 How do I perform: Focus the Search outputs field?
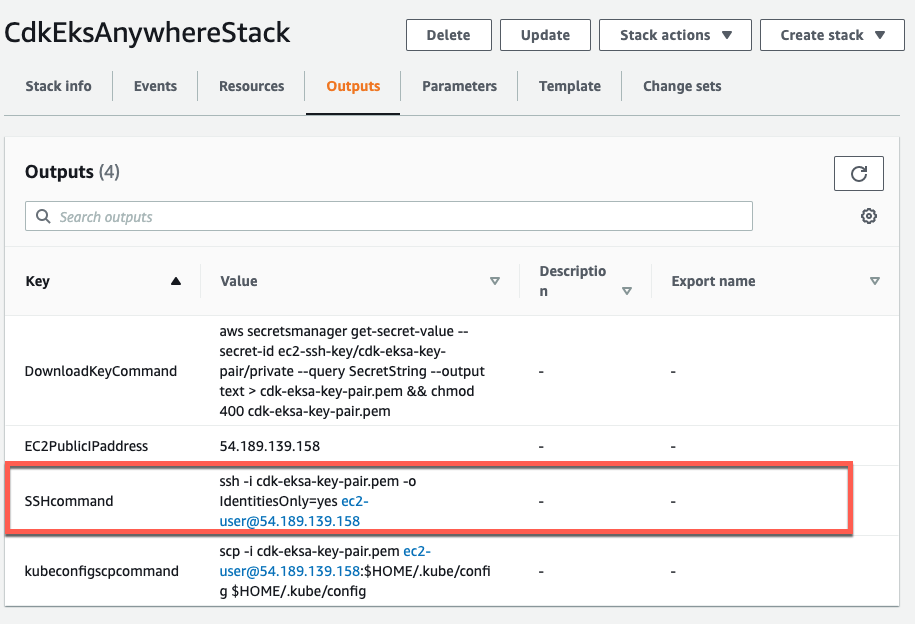pyautogui.click(x=389, y=217)
